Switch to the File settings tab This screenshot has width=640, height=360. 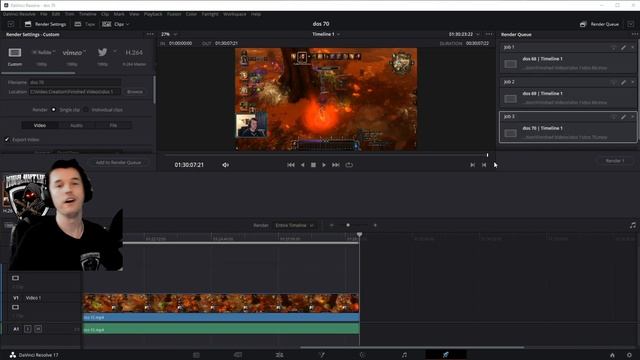click(x=113, y=125)
